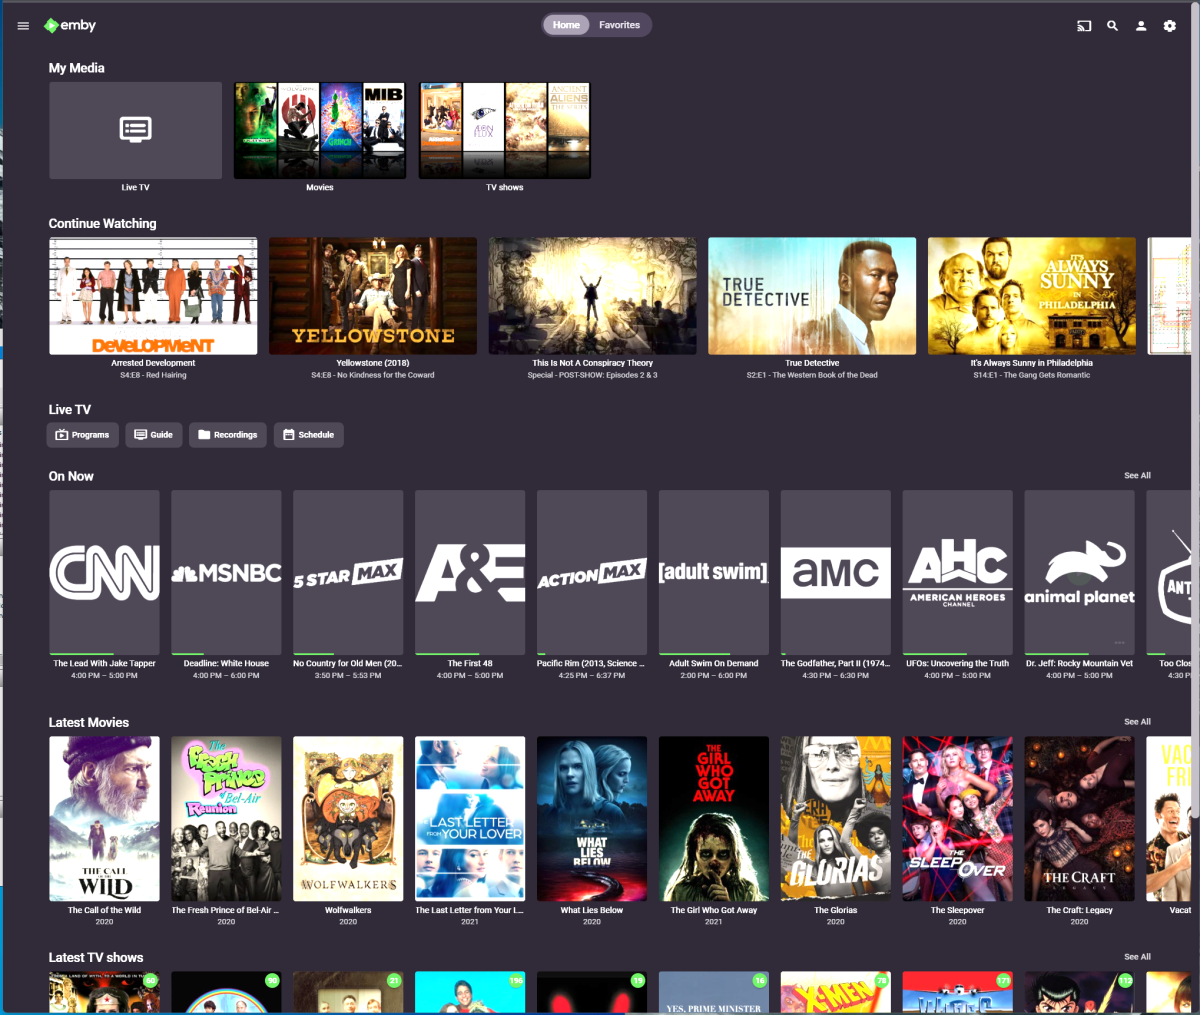Click Deadline: White House program title

point(226,663)
